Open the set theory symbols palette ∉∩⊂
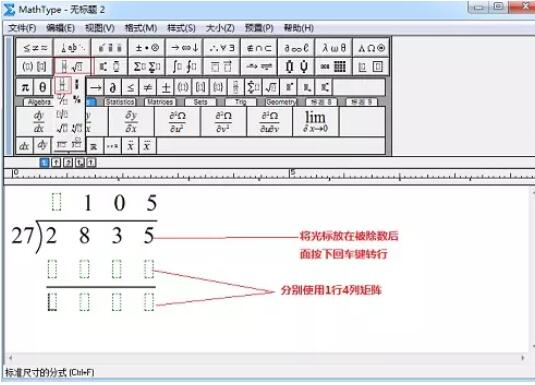 (259, 48)
